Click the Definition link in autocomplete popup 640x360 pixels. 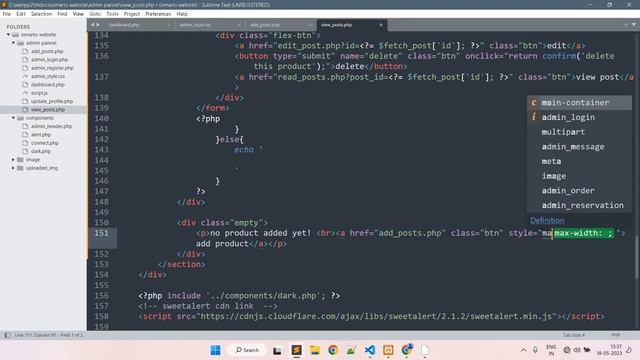pos(547,220)
